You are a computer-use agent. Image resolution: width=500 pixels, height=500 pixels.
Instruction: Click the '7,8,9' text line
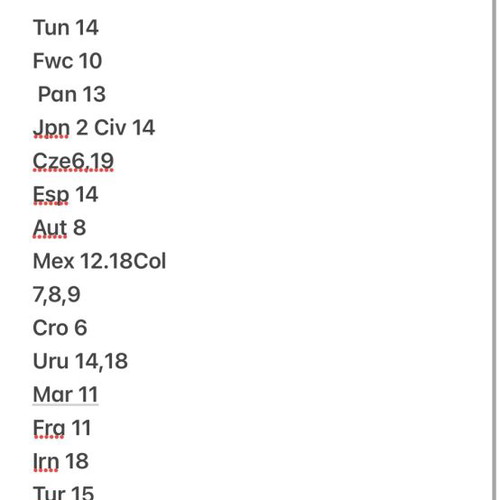point(56,294)
